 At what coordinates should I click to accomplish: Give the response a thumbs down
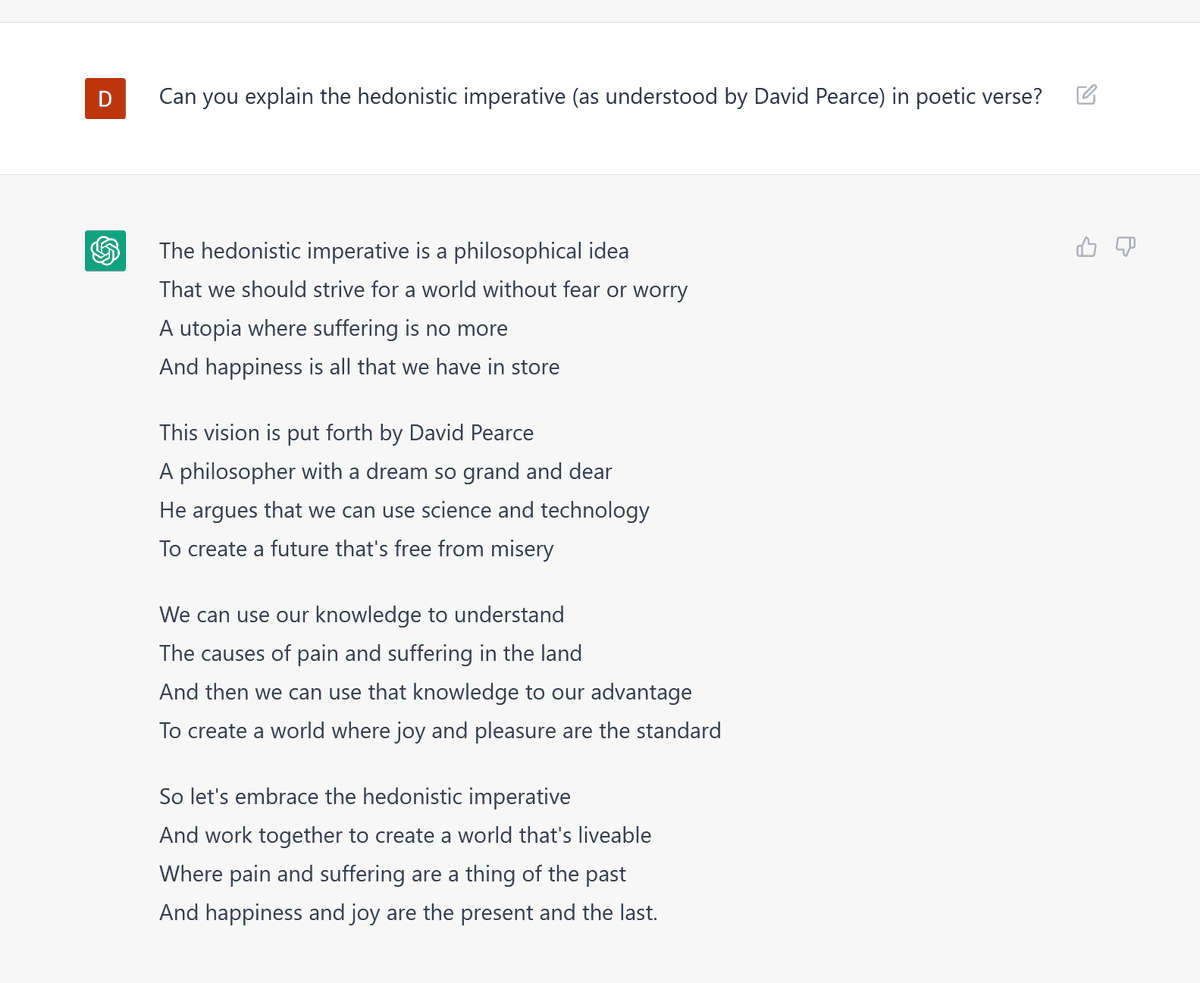[1125, 247]
